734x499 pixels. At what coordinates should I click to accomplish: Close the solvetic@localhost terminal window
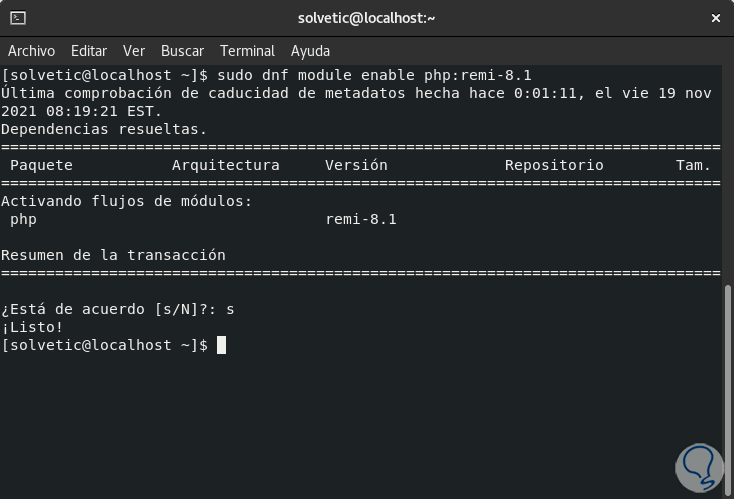coord(714,18)
